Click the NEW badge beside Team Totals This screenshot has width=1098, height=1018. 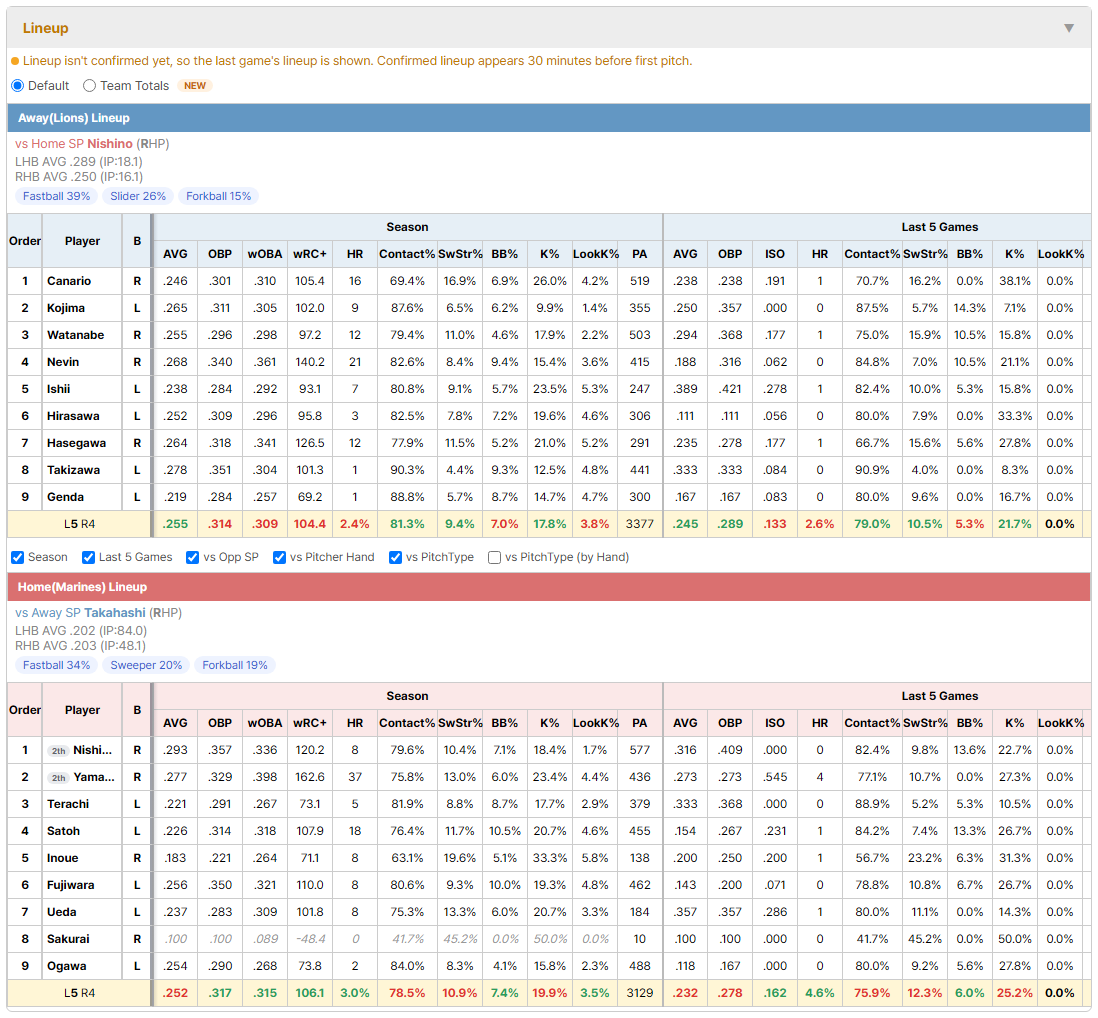[x=195, y=85]
